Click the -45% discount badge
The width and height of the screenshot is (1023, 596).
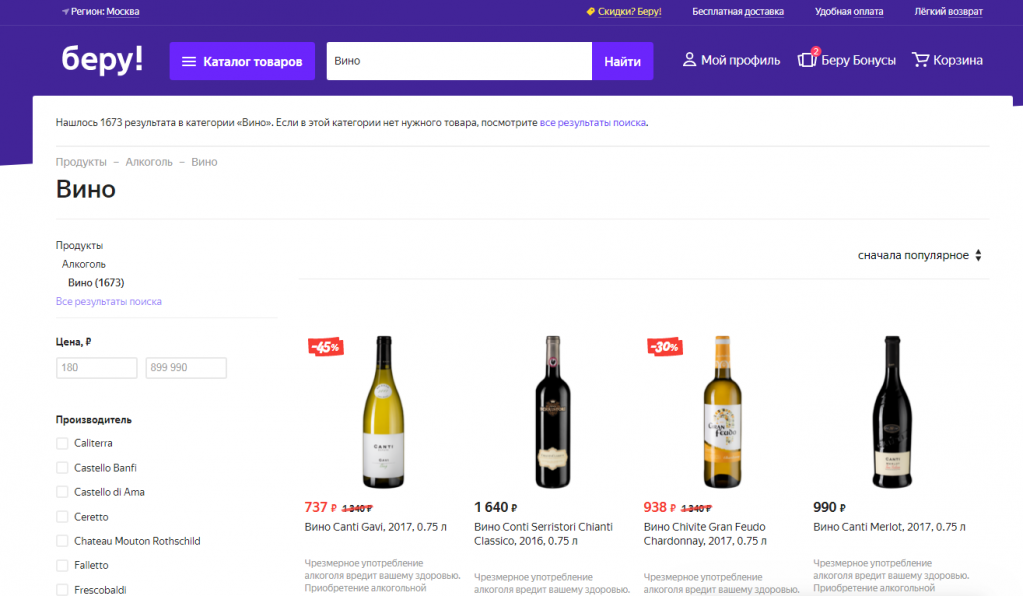click(326, 347)
